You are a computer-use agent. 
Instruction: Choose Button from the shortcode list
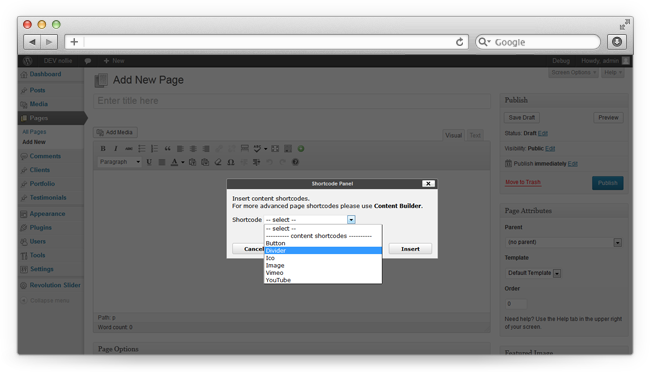(x=323, y=243)
